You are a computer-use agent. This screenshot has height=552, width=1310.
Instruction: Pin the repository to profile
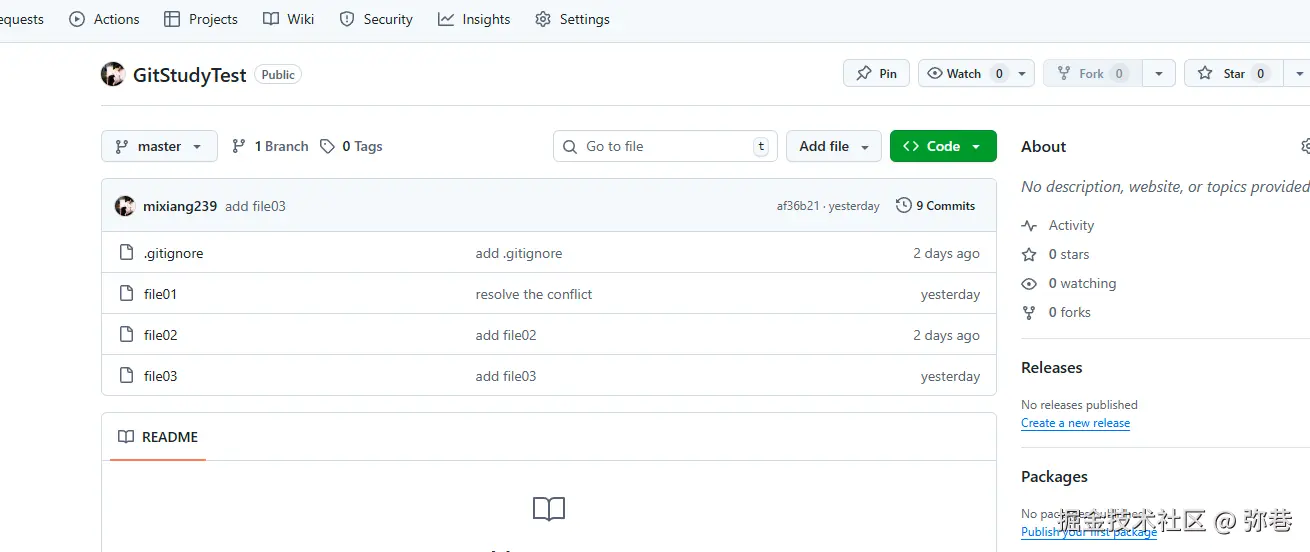pos(876,74)
